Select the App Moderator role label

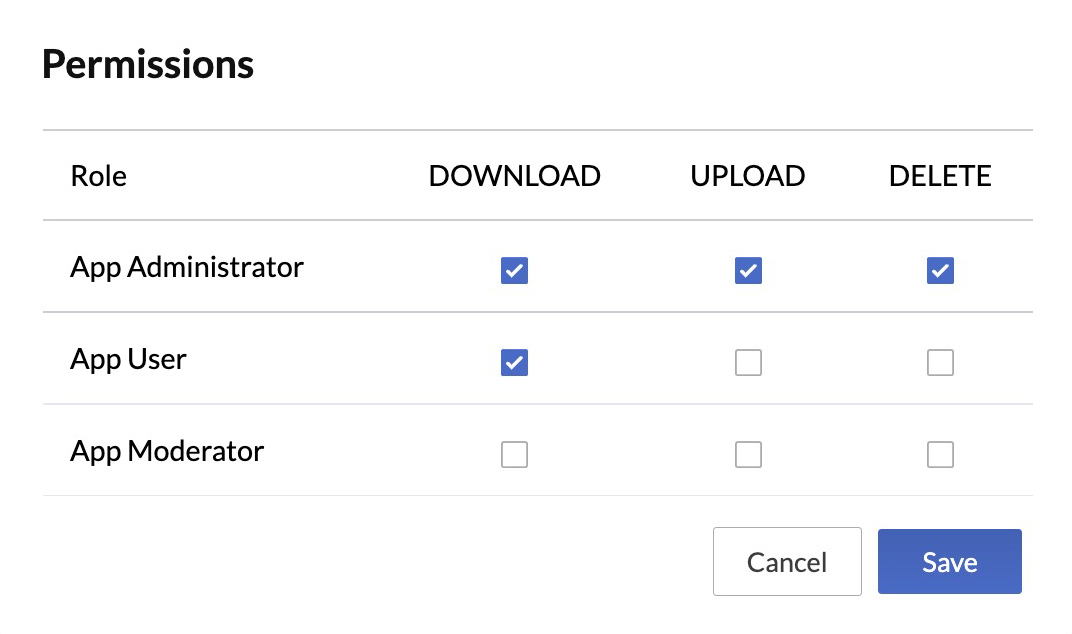pos(167,451)
